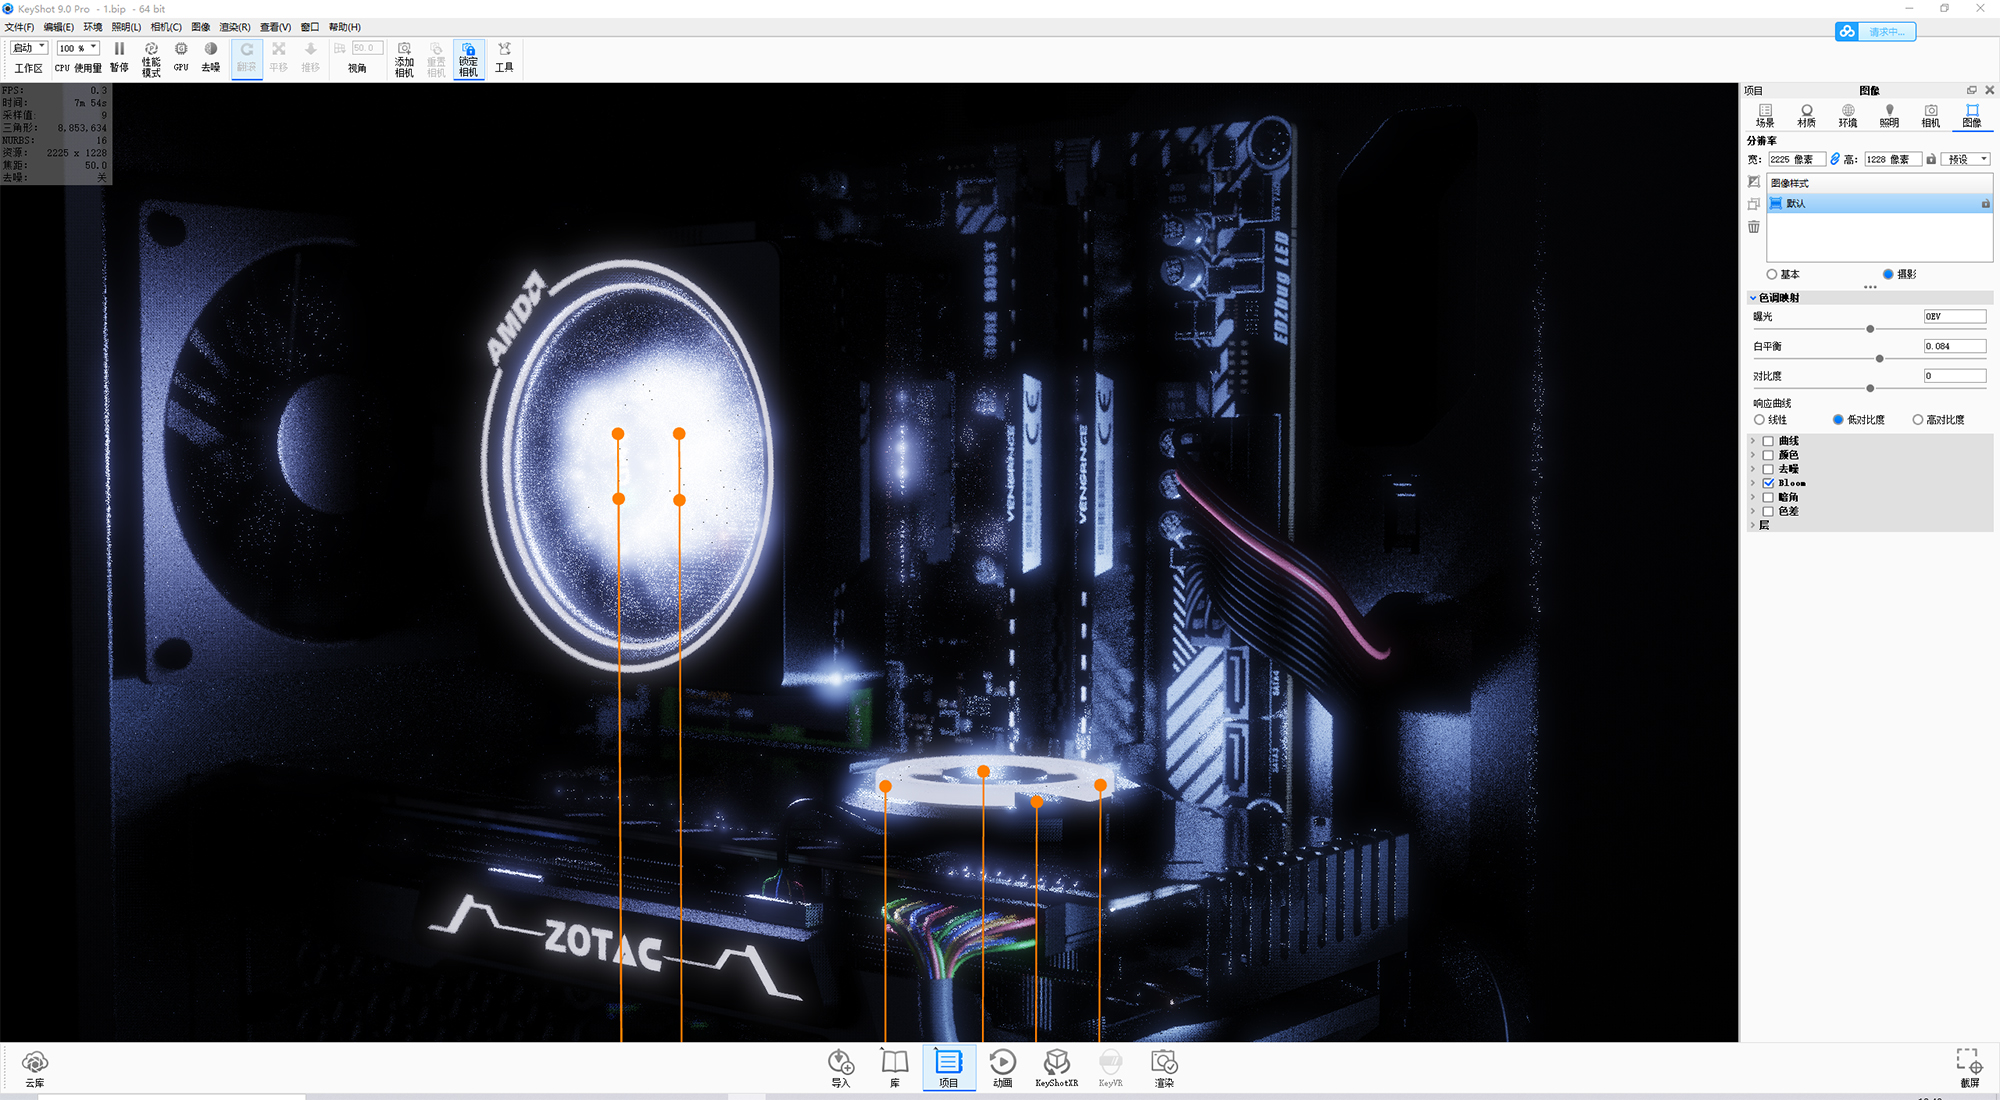Click the 去噪 (Denoise) toolbar icon
Viewport: 2000px width, 1100px height.
pyautogui.click(x=210, y=57)
